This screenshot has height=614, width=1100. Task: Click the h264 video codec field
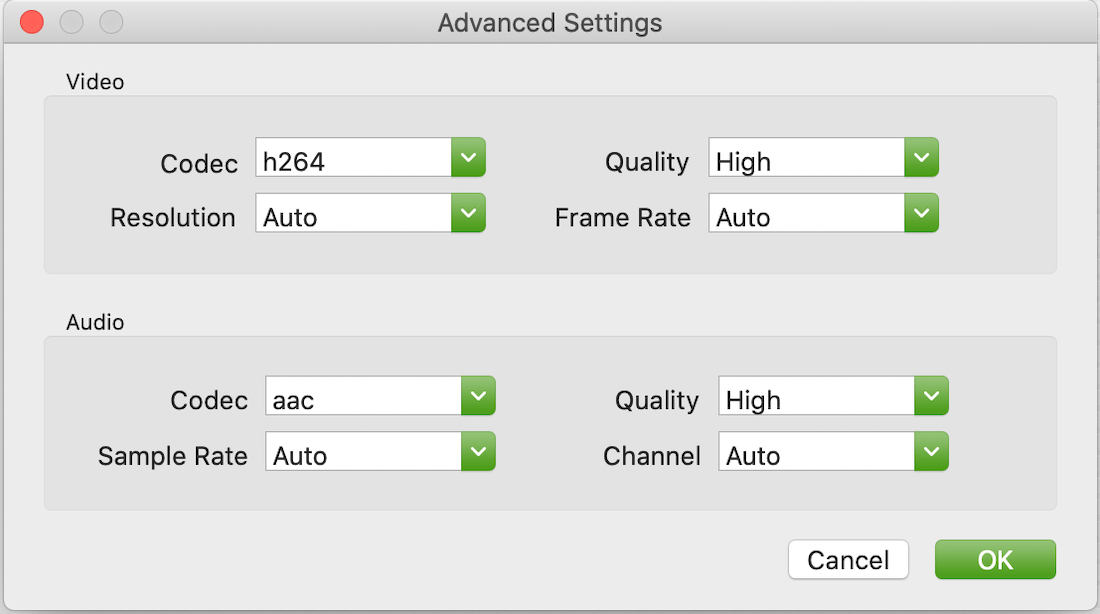(353, 158)
